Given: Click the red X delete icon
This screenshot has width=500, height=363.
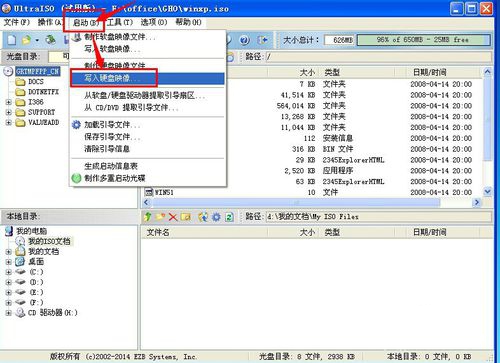Looking at the screenshot, I should coord(173,217).
